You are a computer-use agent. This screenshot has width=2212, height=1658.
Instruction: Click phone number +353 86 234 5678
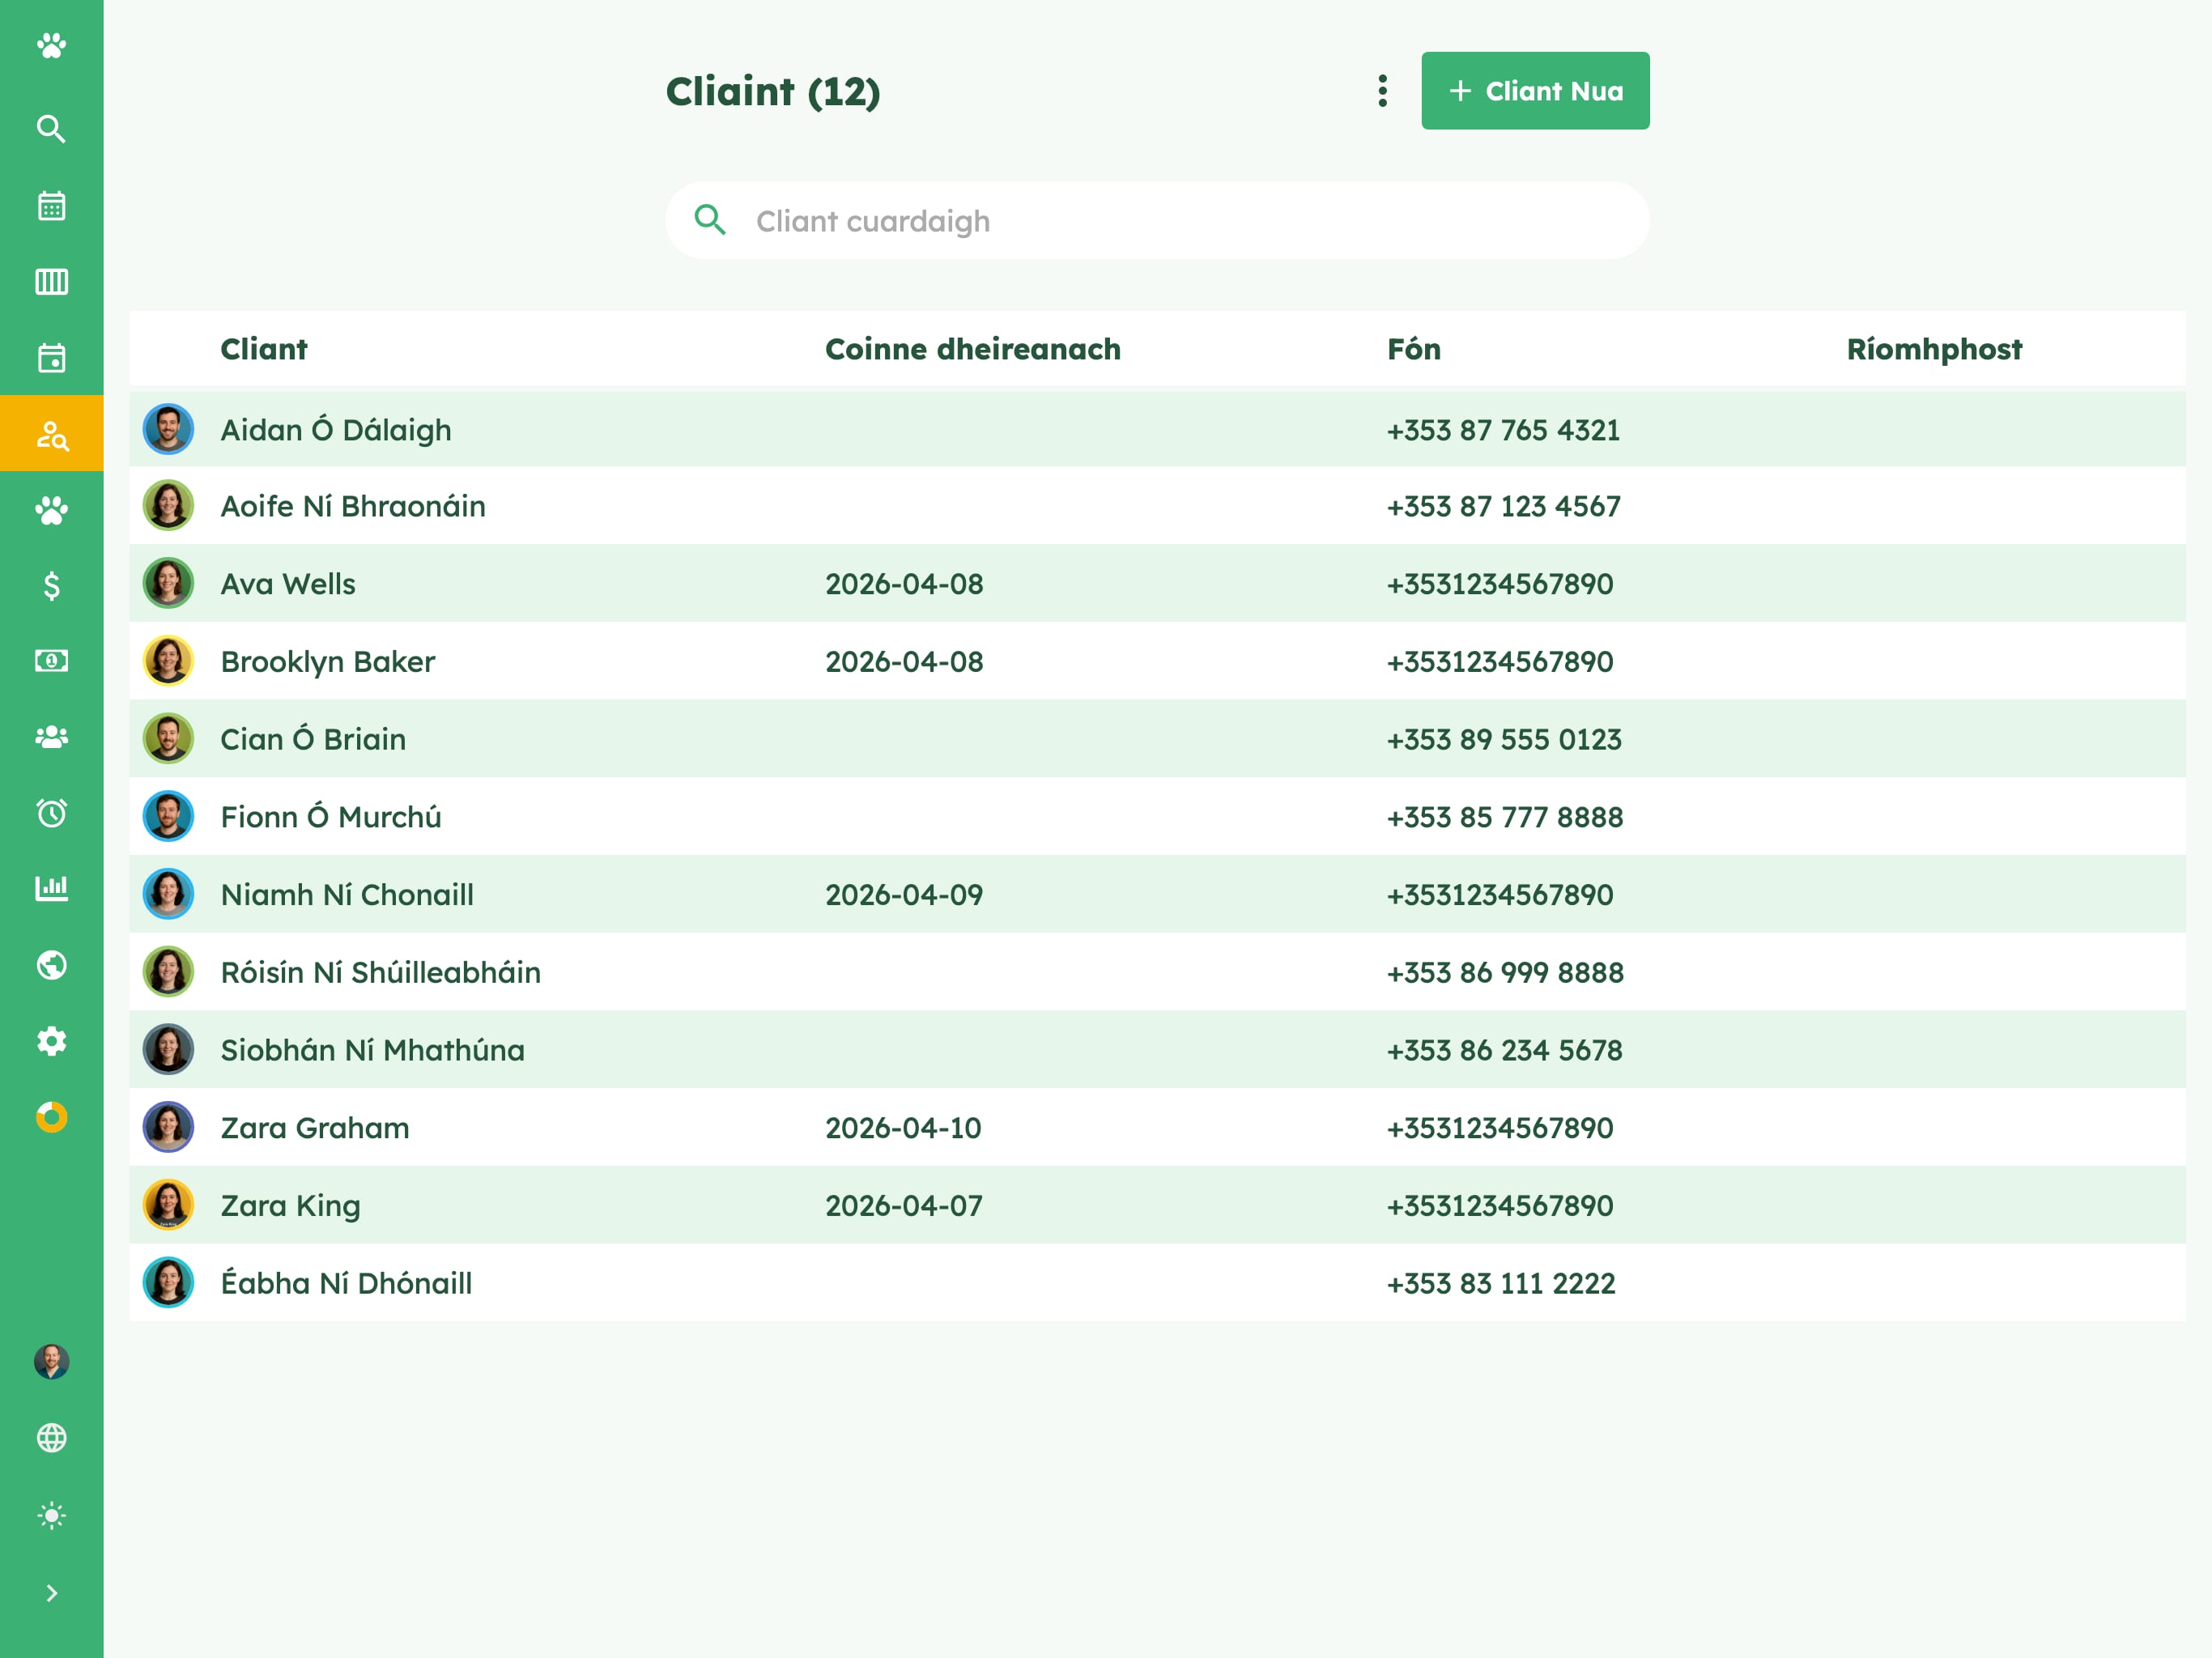[x=1505, y=1050]
